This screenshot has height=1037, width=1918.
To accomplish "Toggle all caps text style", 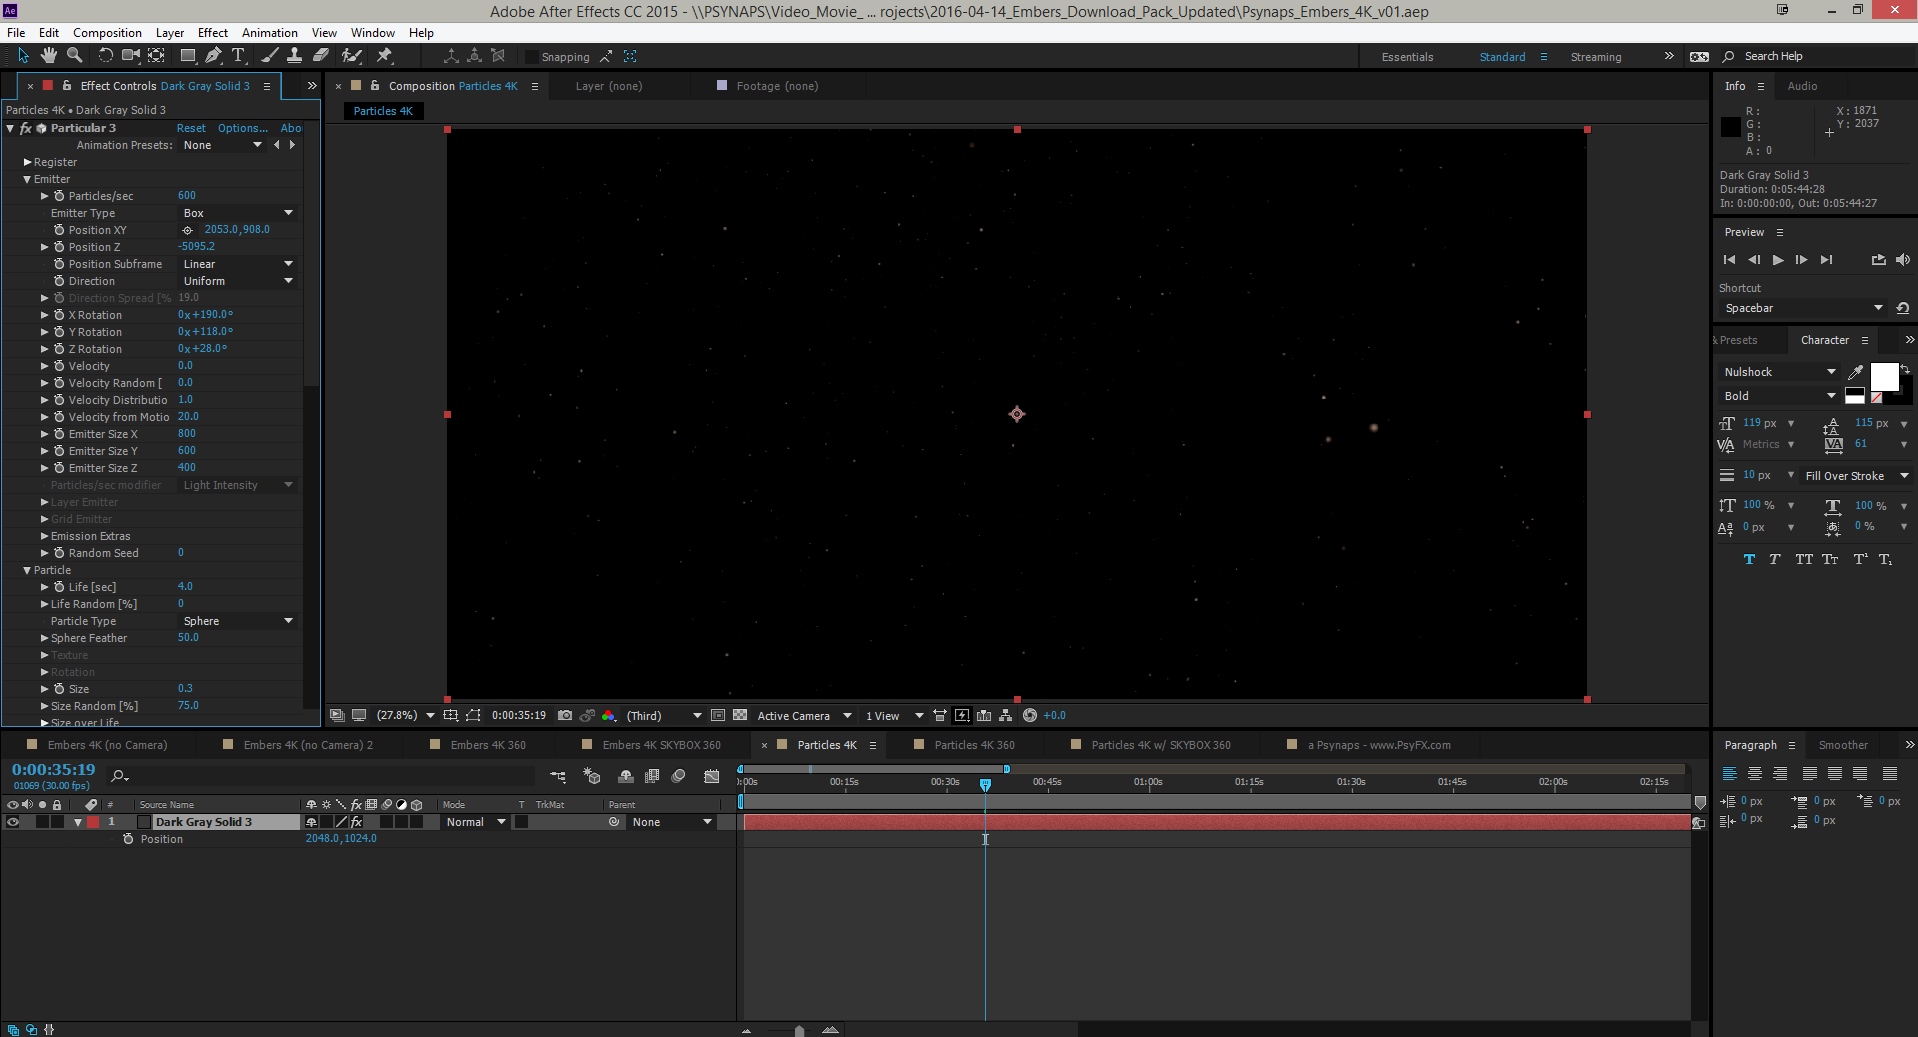I will [1803, 559].
